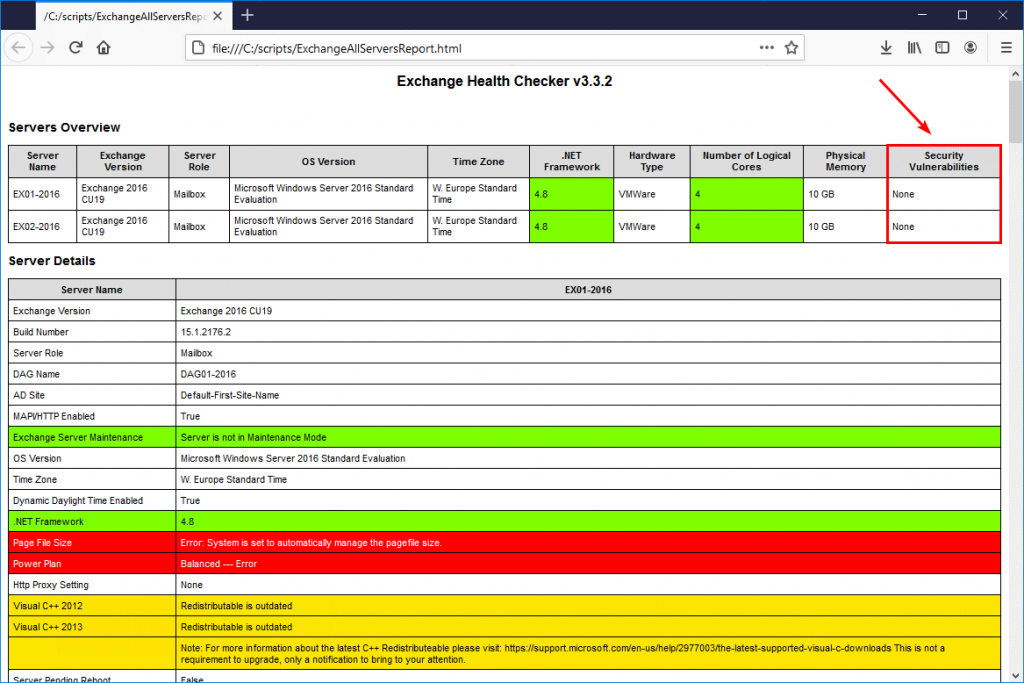Click the vertical scrollbar thumb
Image resolution: width=1024 pixels, height=683 pixels.
coord(1015,112)
